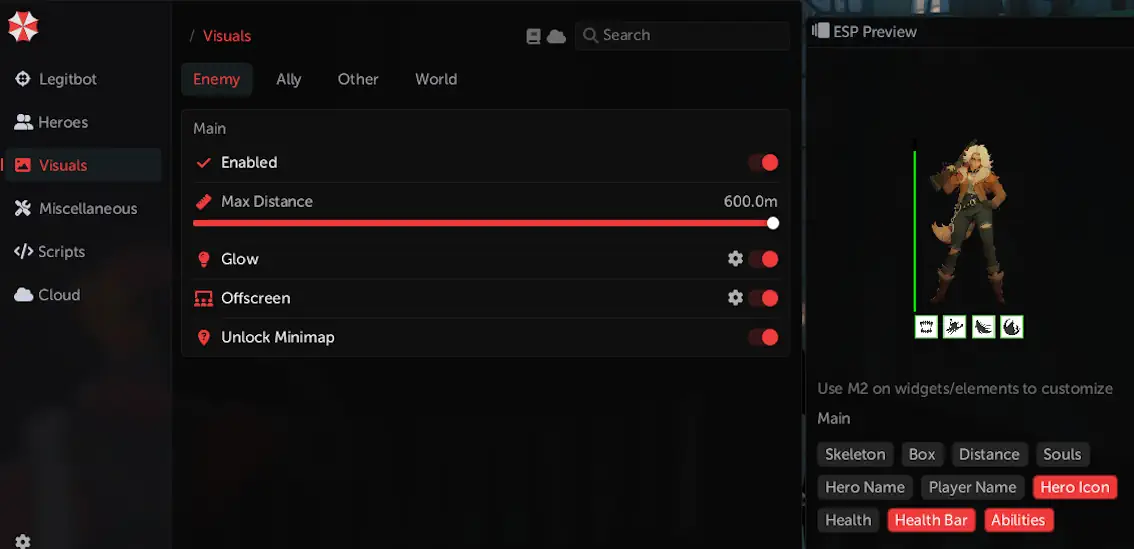Image resolution: width=1134 pixels, height=549 pixels.
Task: Deselect the Health Bar chip
Action: [932, 520]
